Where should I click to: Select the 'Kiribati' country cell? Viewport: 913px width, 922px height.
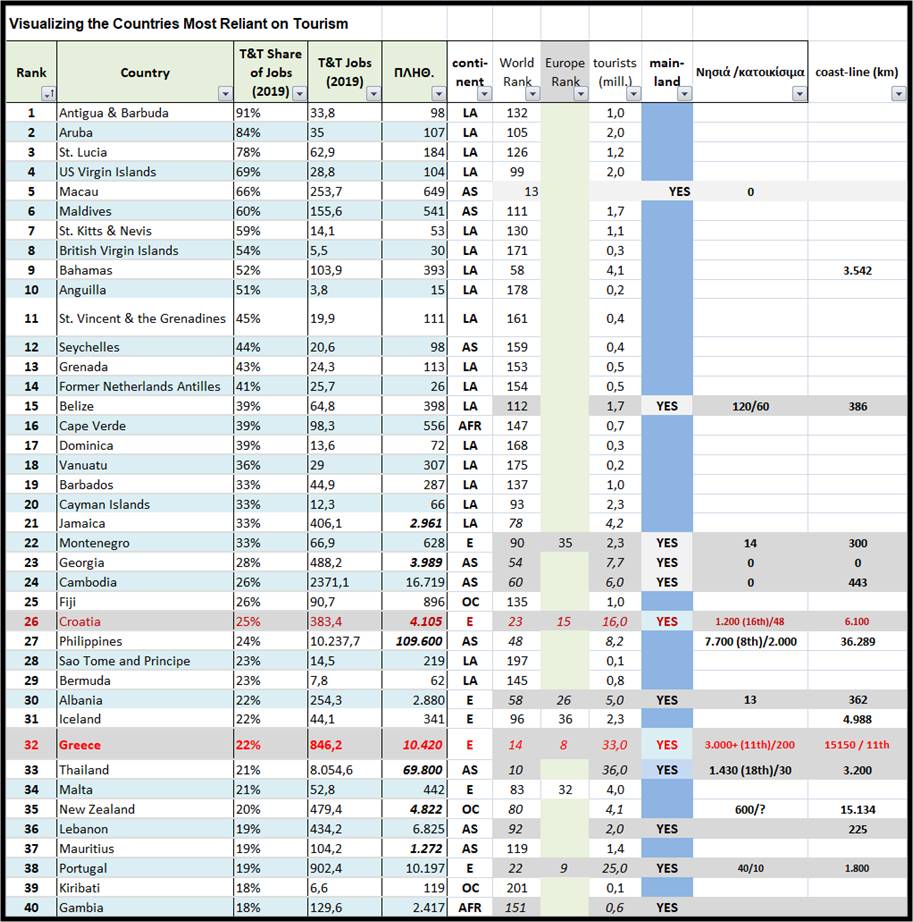tap(145, 888)
